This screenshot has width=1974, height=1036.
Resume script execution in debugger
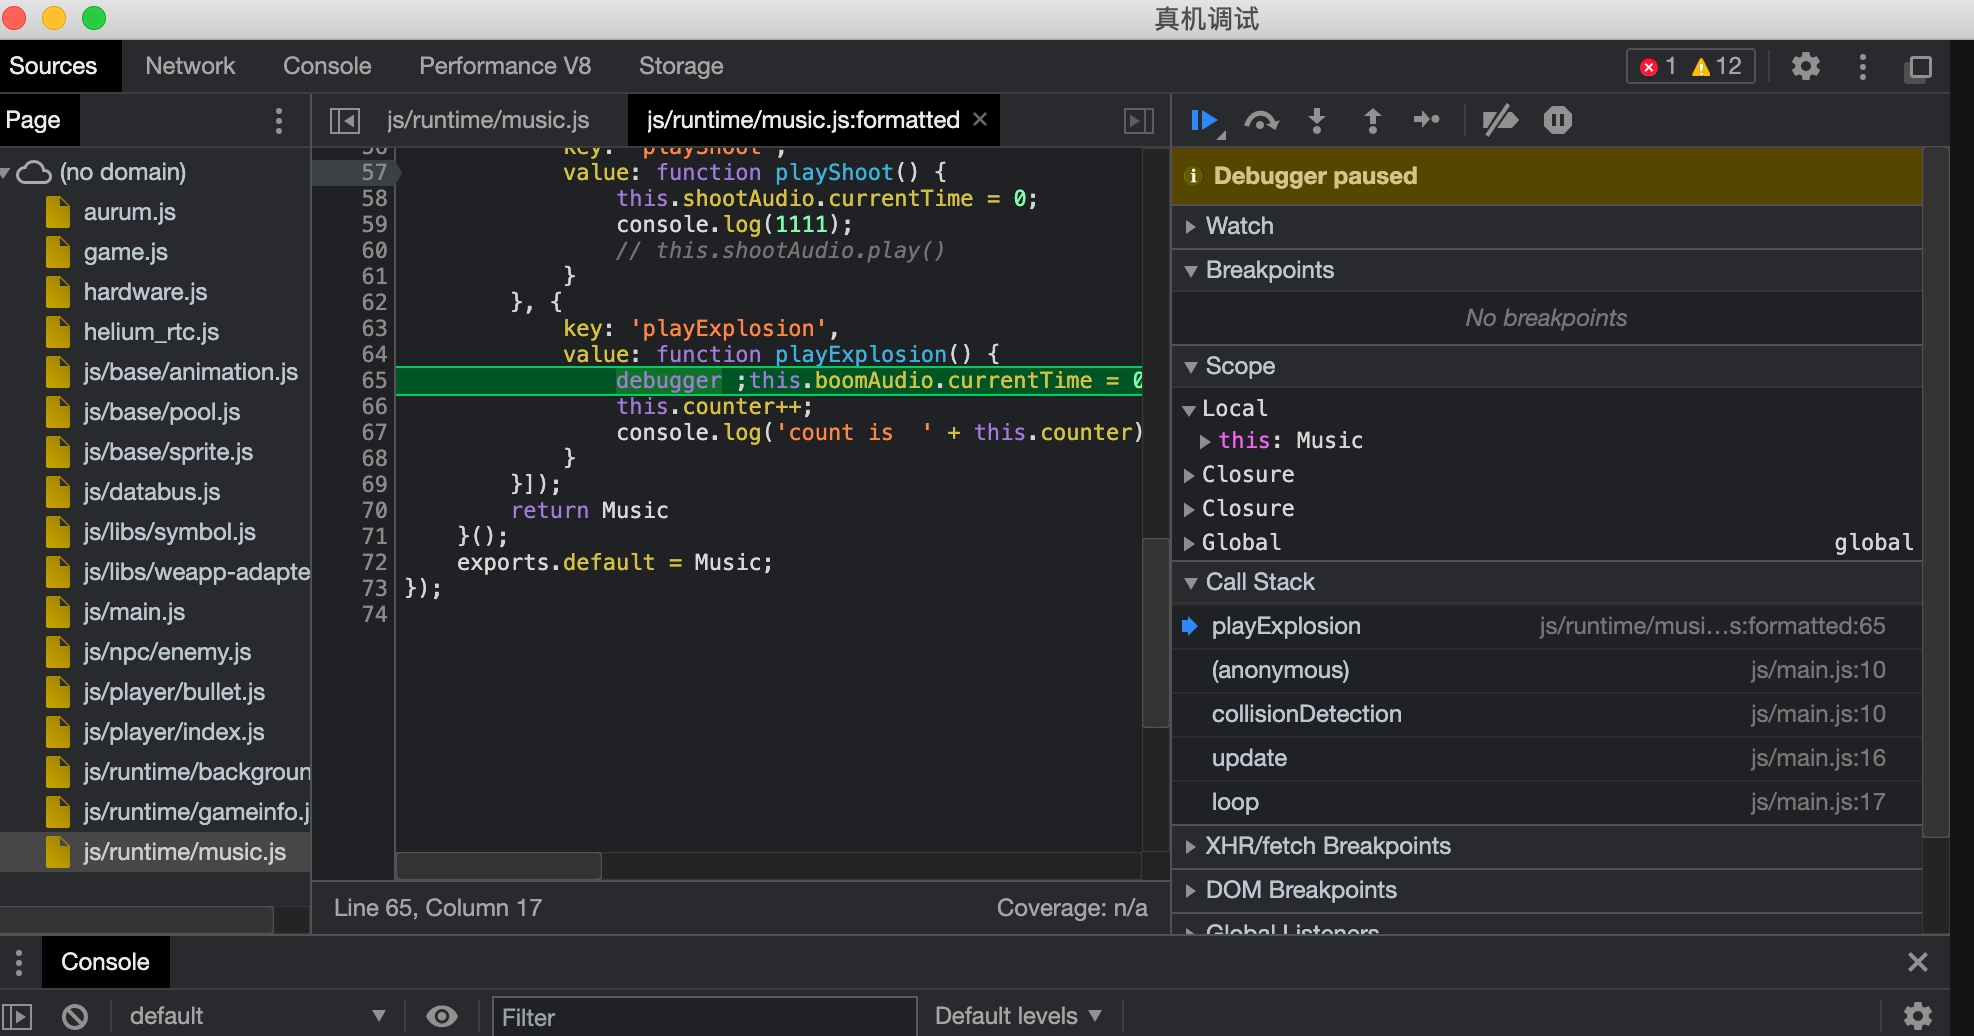[x=1205, y=121]
